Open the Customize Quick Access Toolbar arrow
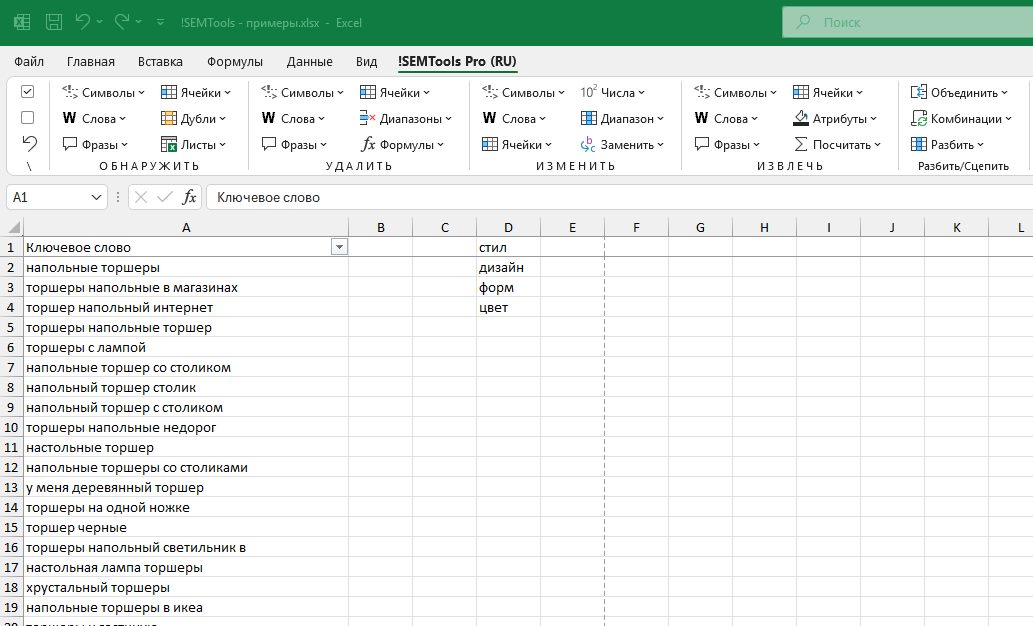1033x626 pixels. pyautogui.click(x=162, y=21)
